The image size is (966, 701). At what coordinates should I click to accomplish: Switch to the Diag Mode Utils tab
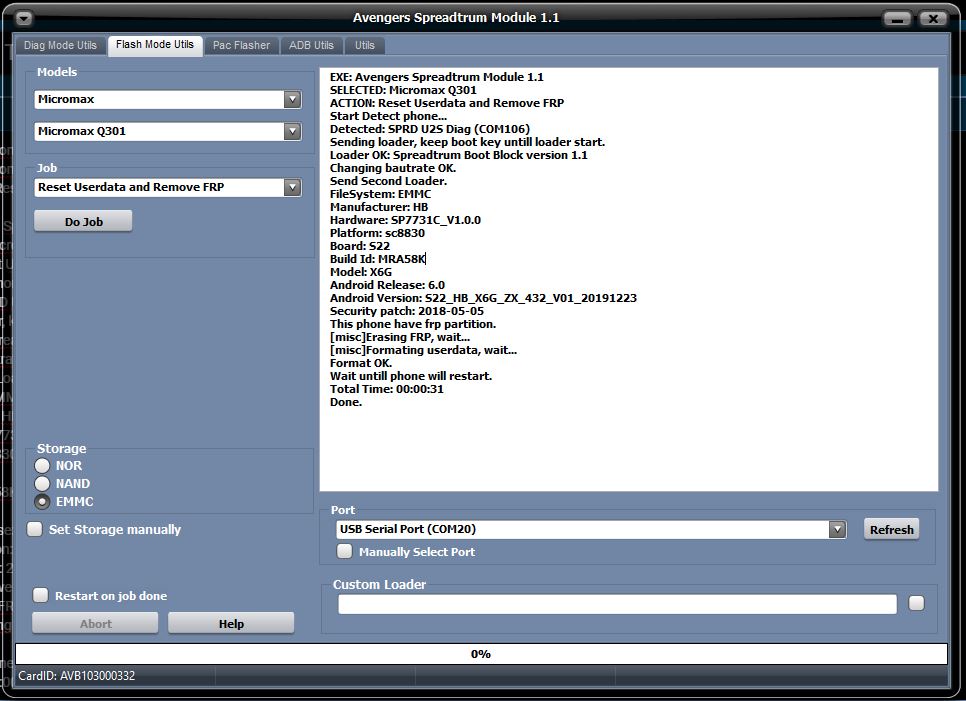point(60,45)
